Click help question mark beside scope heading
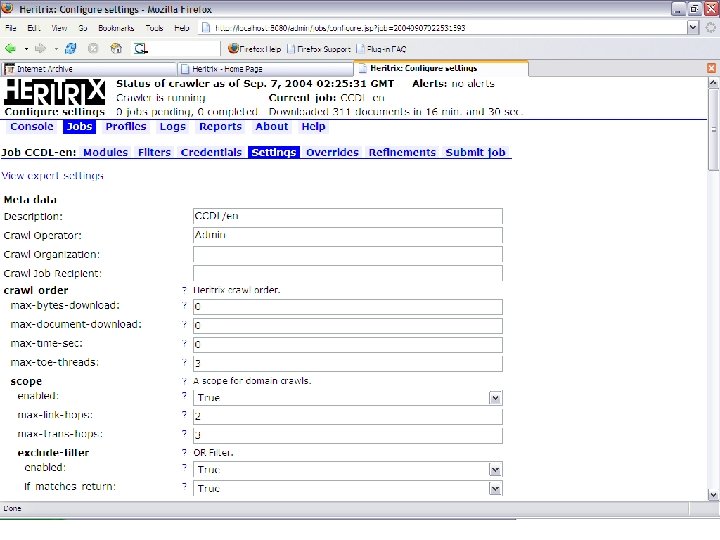 click(184, 381)
